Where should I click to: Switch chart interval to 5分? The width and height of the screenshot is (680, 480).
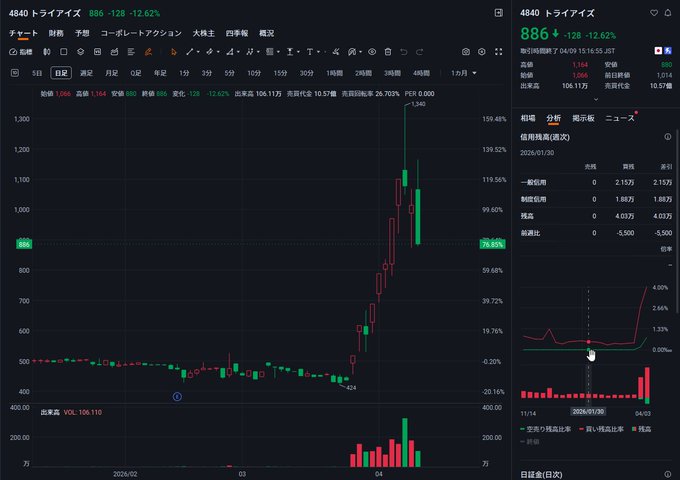229,73
